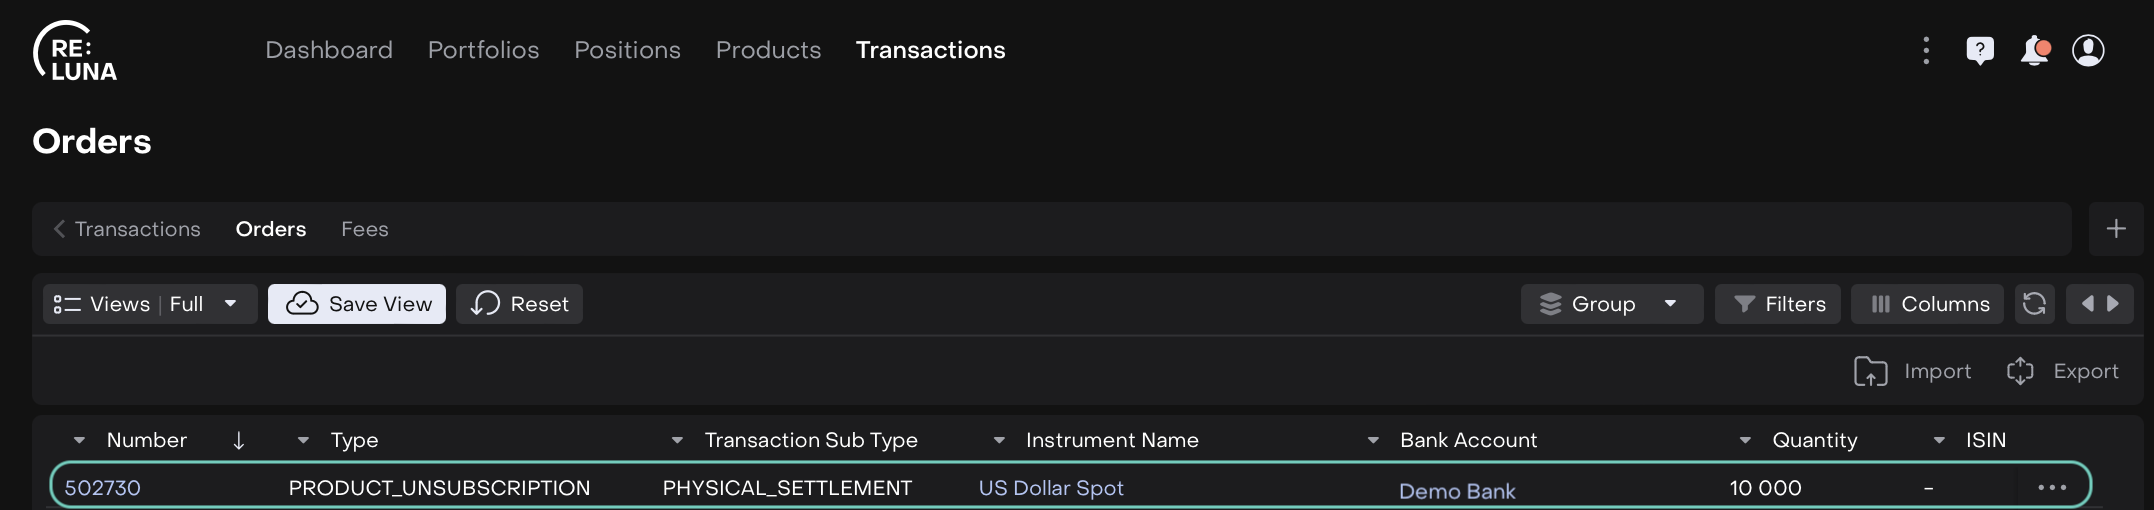Click the RE:LUNA logo
This screenshot has width=2154, height=510.
75,51
